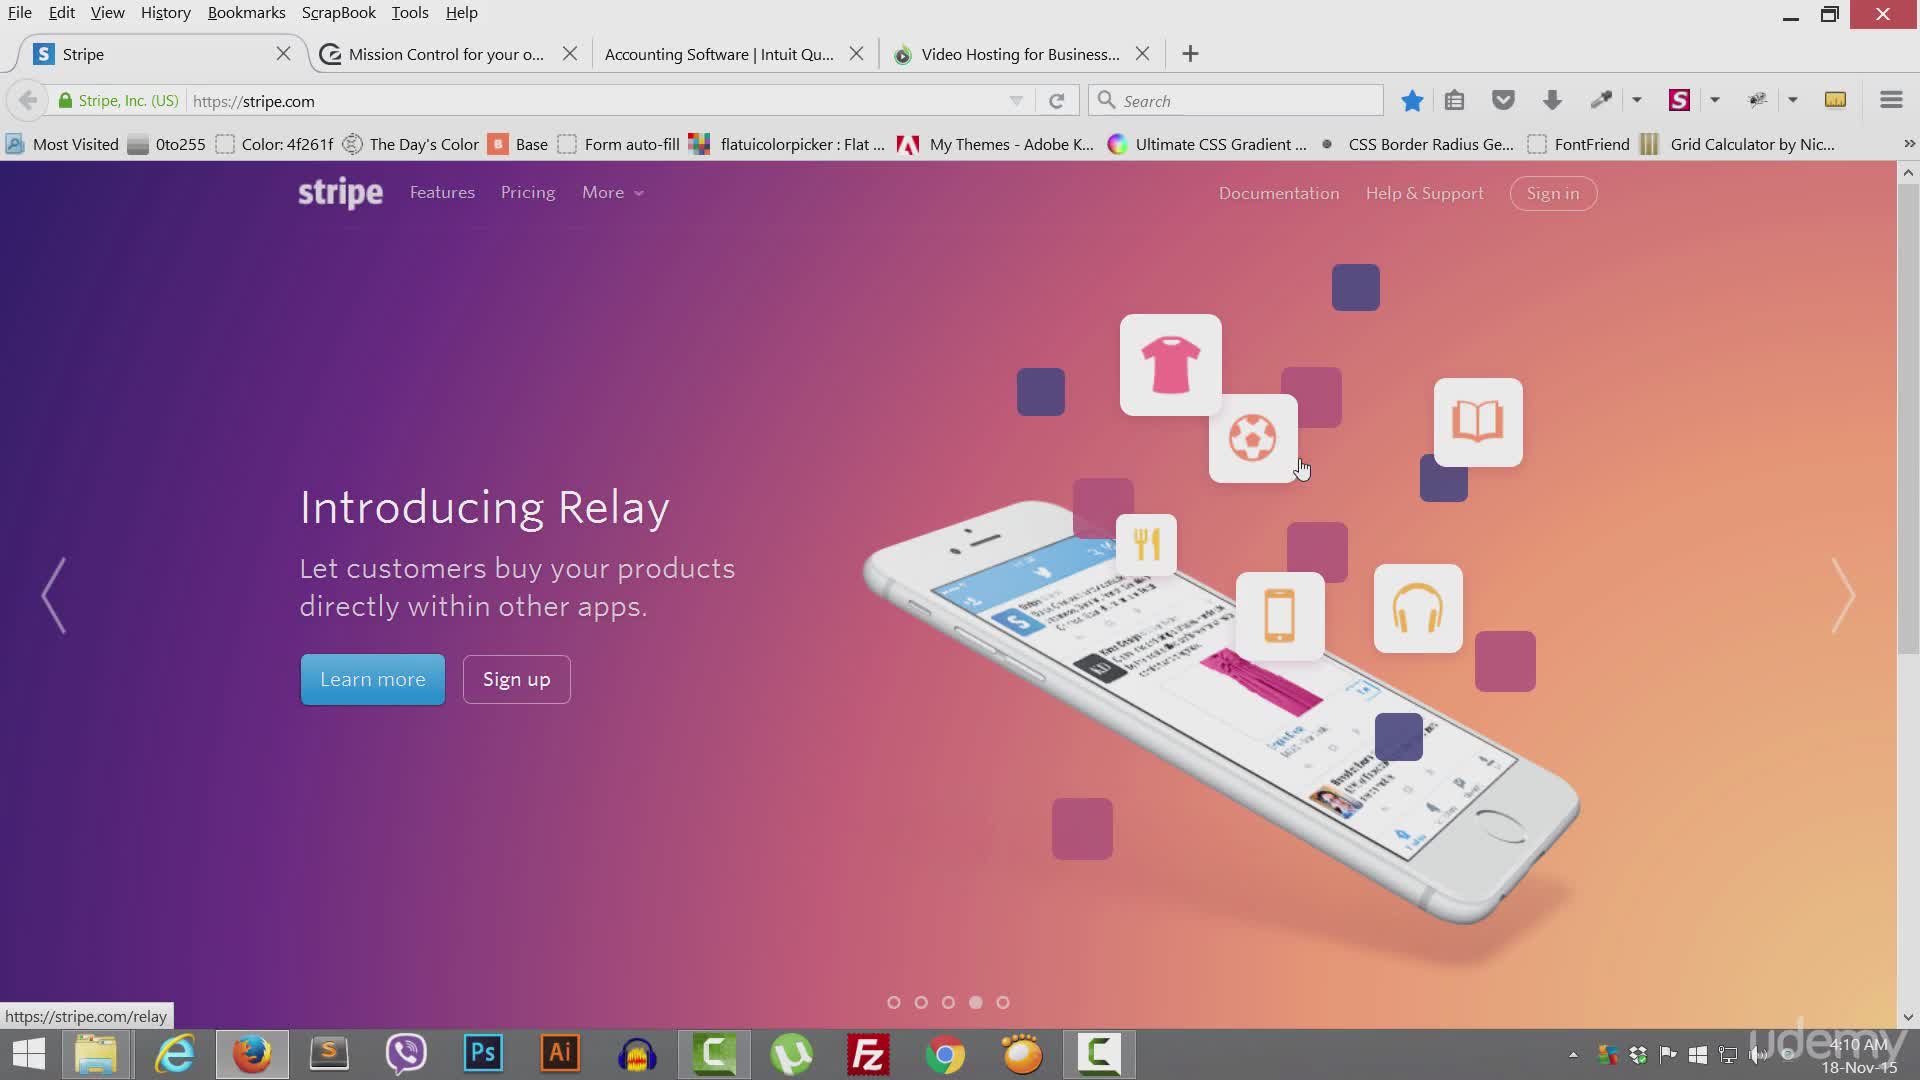This screenshot has width=1920, height=1080.
Task: Open the History menu
Action: click(x=165, y=13)
